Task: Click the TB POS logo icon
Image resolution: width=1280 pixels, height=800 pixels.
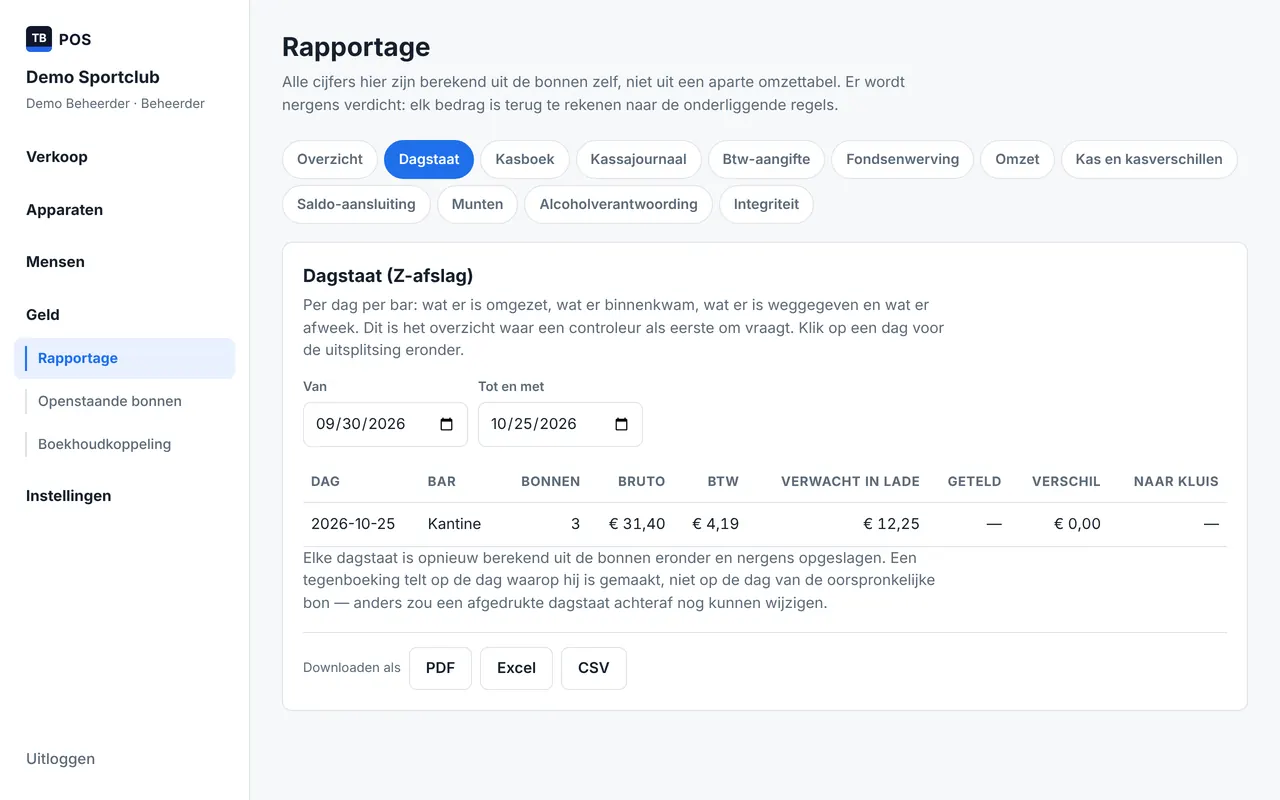Action: [x=39, y=39]
